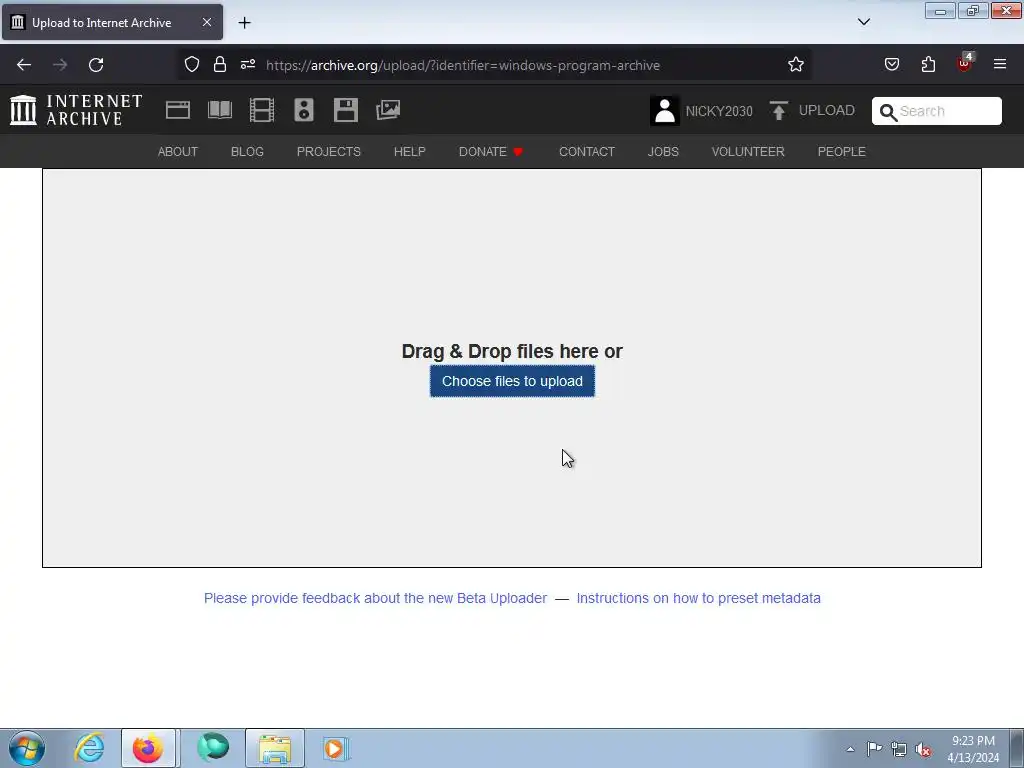Open the Software floppy disk icon
This screenshot has width=1024, height=768.
pyautogui.click(x=345, y=110)
